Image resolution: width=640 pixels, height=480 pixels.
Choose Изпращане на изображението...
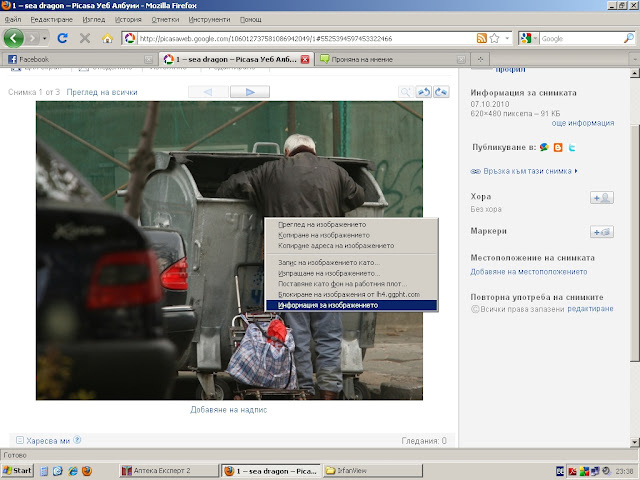tap(351, 273)
